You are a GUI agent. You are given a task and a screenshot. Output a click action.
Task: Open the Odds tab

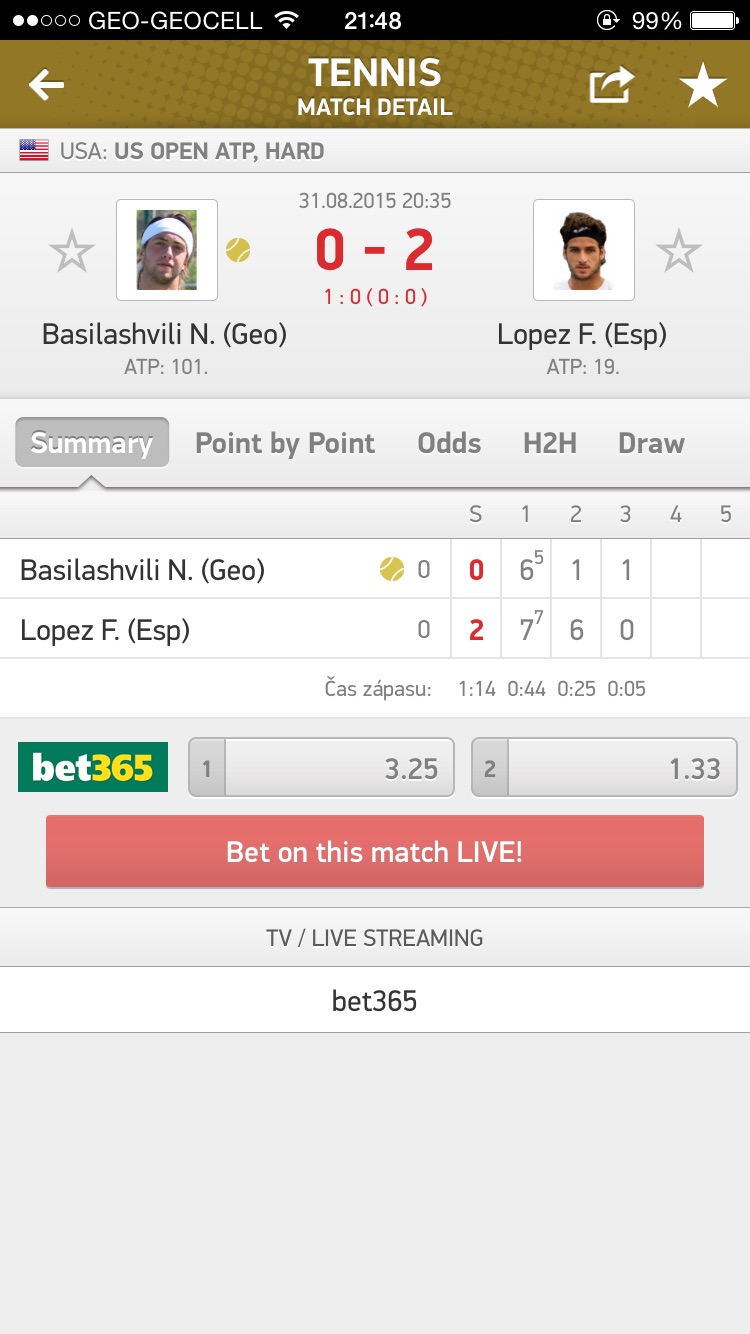click(449, 443)
